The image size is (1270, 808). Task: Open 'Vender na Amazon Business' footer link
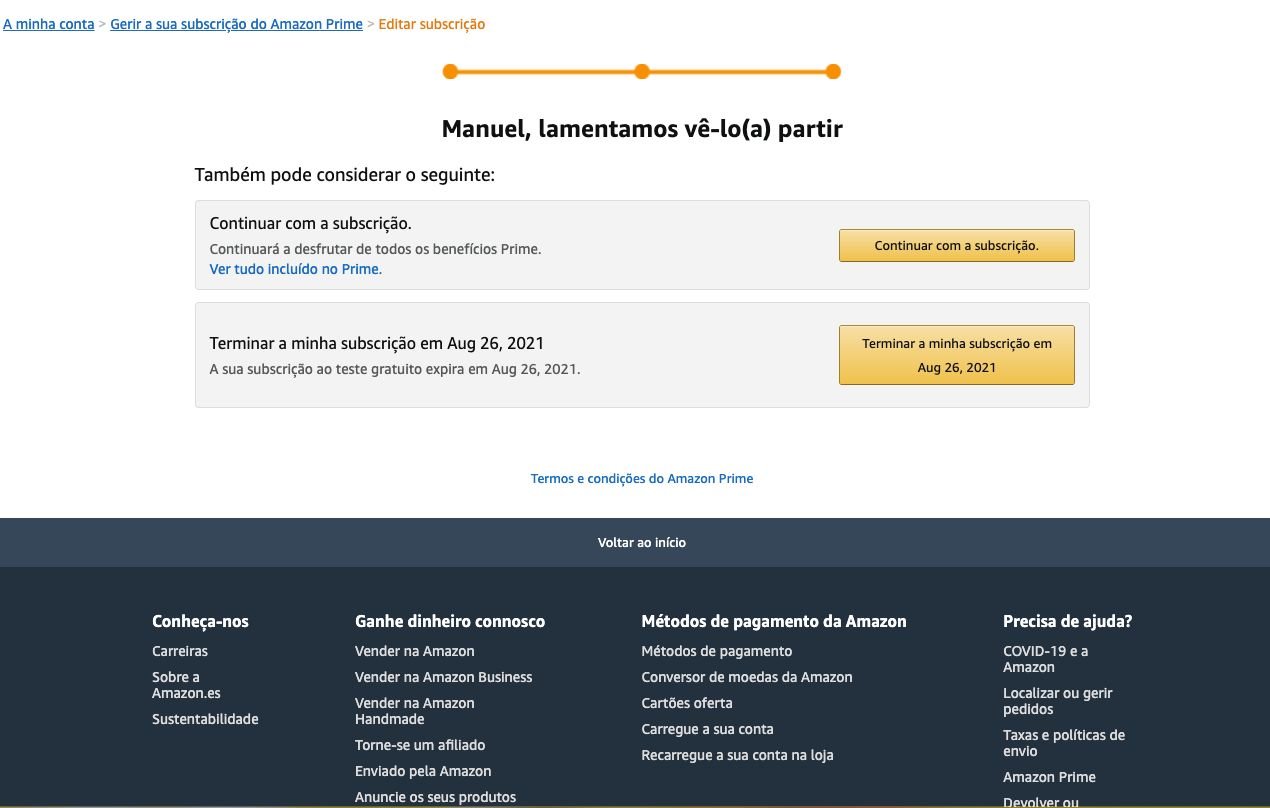[x=444, y=677]
